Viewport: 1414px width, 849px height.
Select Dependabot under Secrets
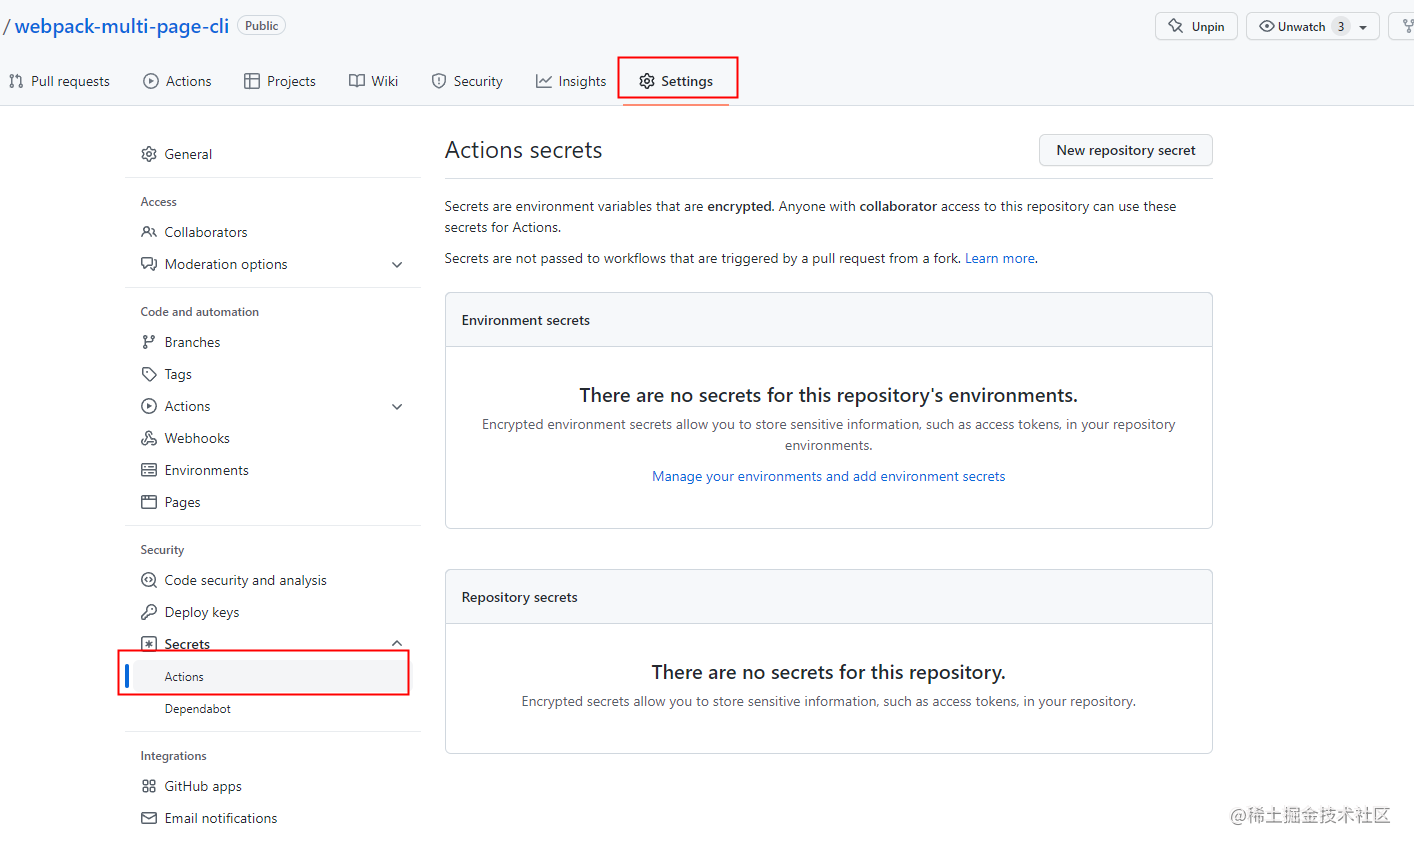(198, 709)
